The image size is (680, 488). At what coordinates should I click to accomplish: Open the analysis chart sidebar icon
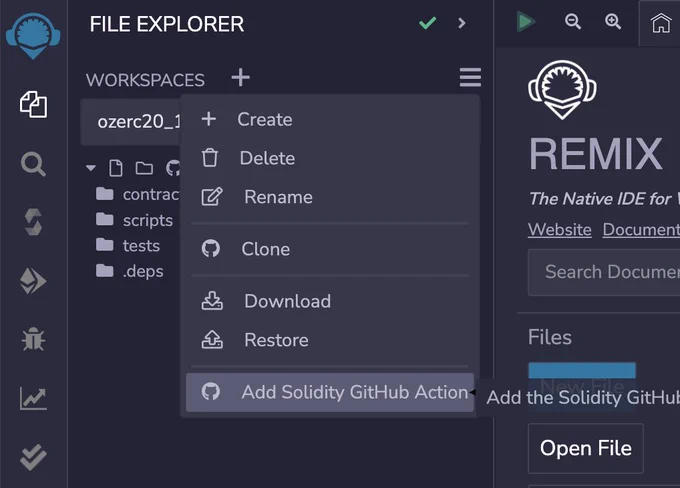(33, 399)
